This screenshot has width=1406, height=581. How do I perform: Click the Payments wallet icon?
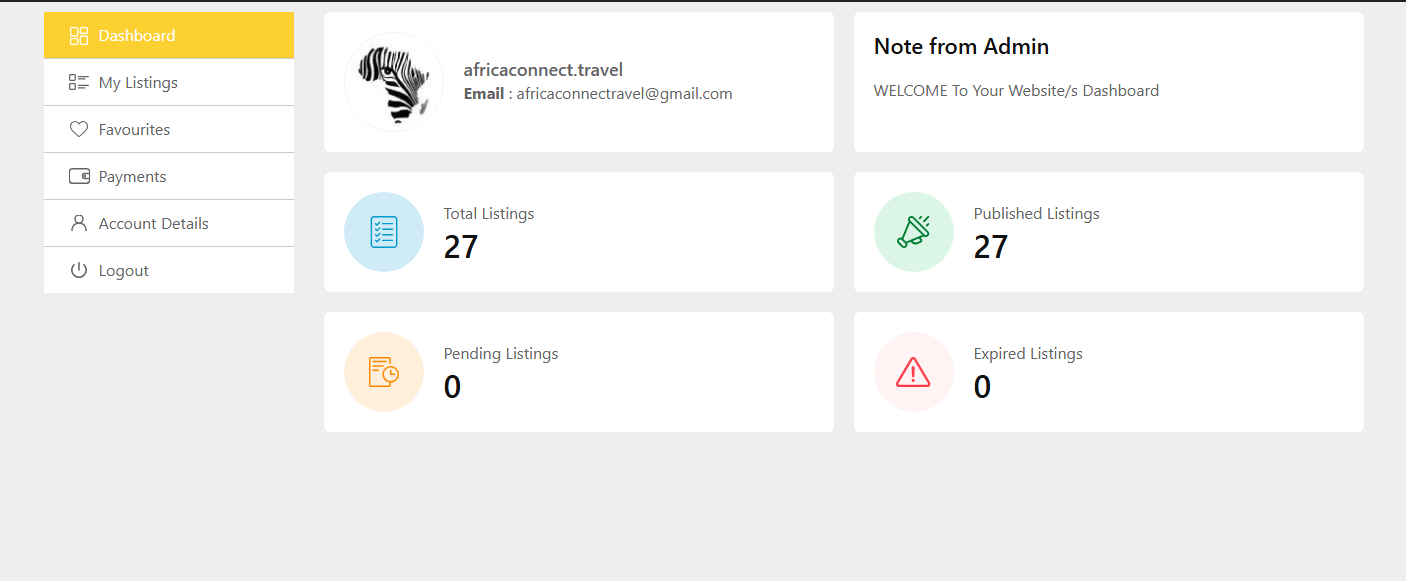click(x=79, y=177)
